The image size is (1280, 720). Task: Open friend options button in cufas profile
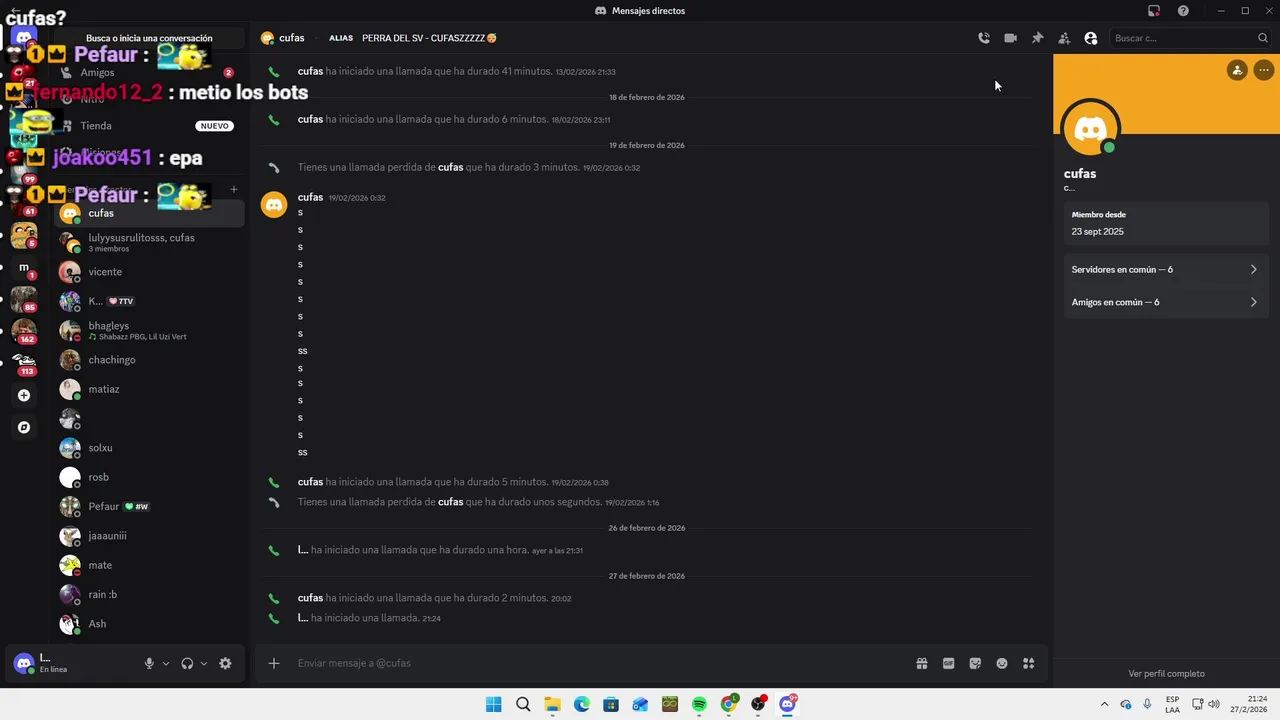(1238, 70)
